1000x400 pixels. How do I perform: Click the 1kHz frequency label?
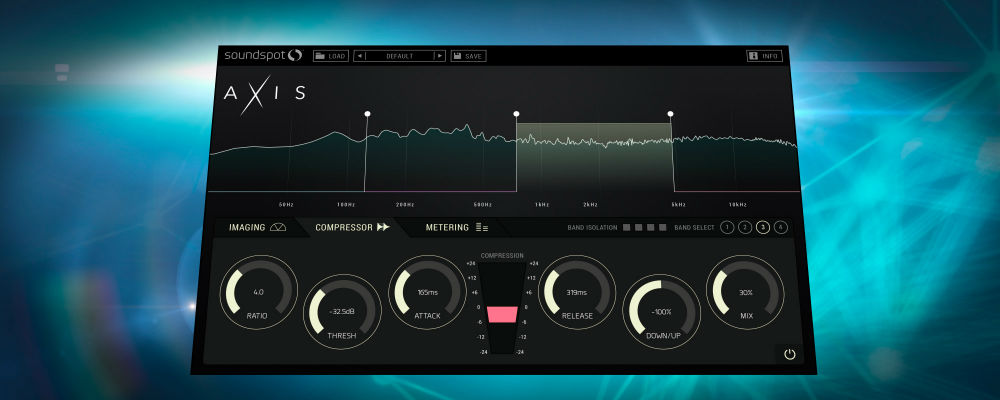pyautogui.click(x=542, y=205)
